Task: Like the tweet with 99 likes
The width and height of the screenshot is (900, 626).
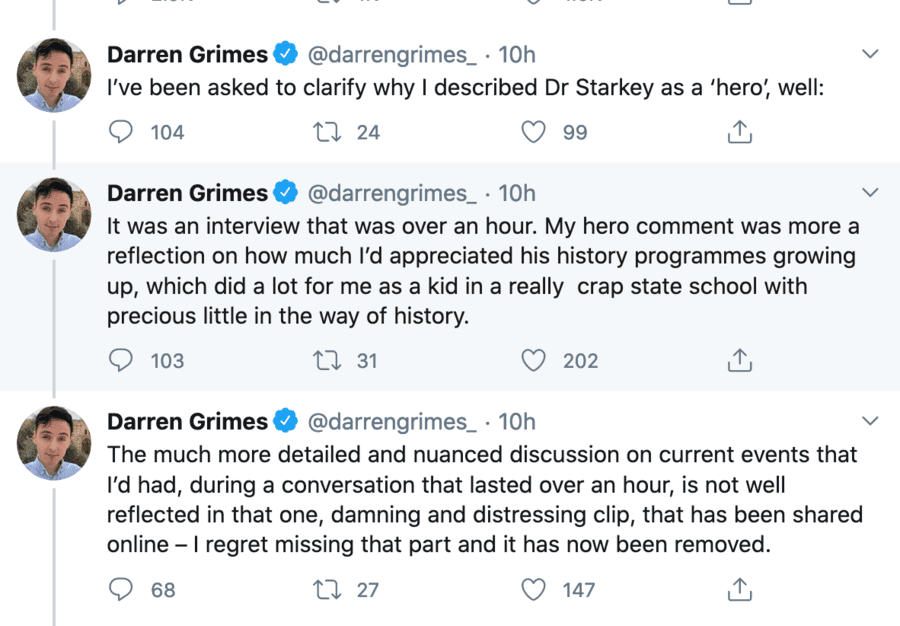Action: 535,132
